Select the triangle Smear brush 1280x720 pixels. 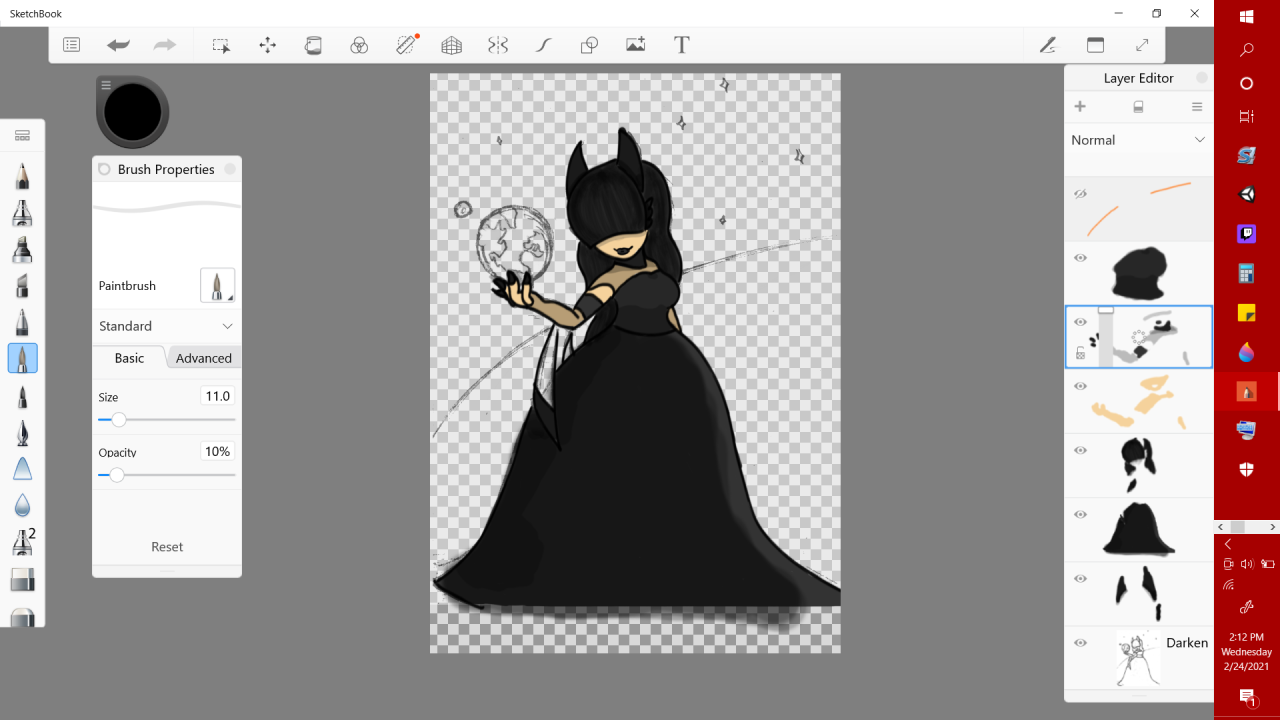pos(22,468)
